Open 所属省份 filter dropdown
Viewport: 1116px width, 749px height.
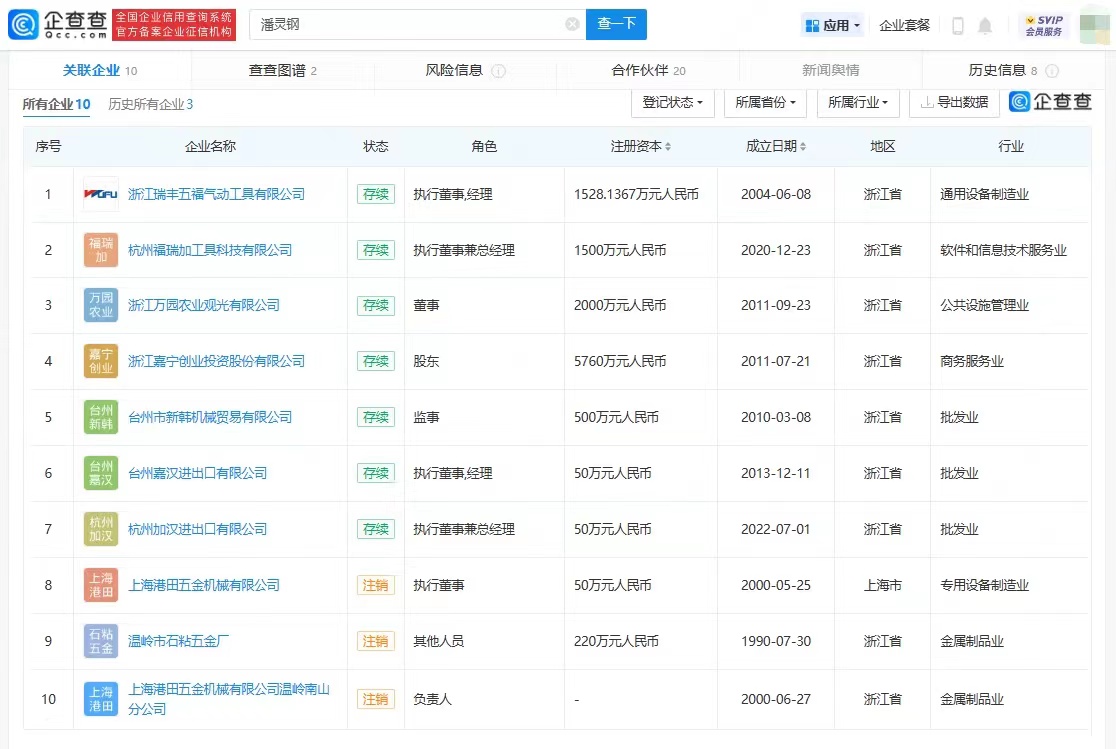(765, 103)
